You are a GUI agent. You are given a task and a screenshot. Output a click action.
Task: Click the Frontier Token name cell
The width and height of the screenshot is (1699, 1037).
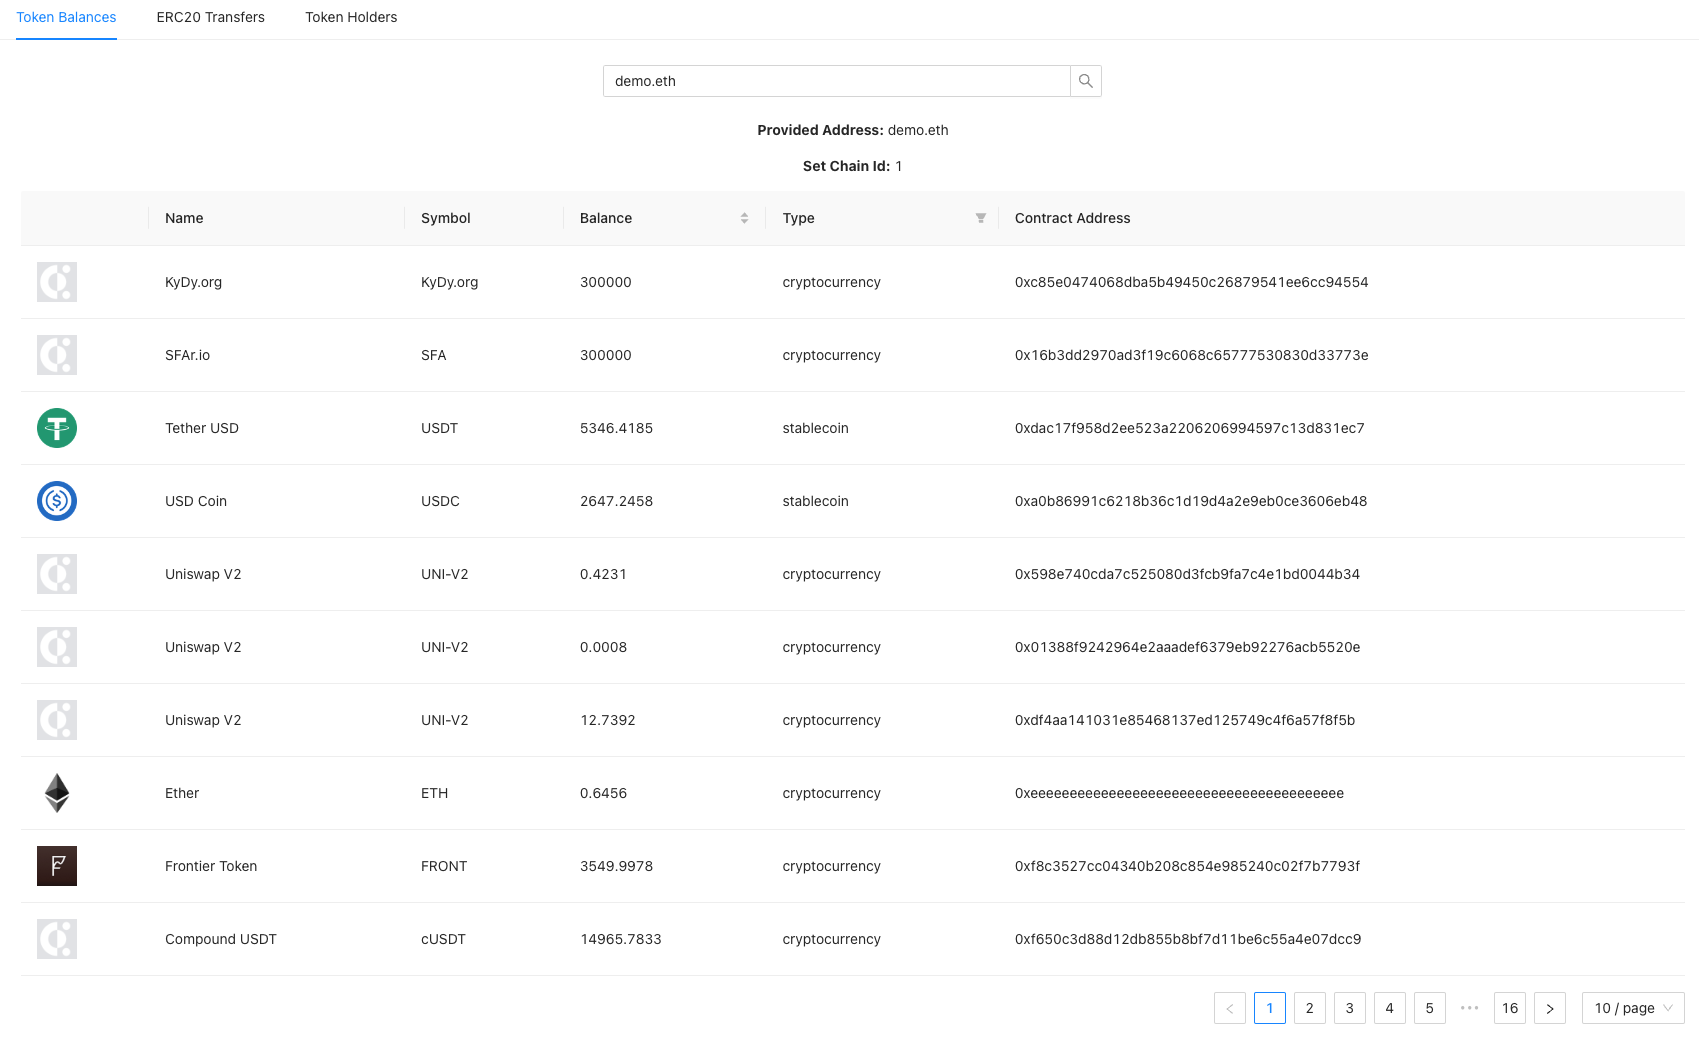[211, 866]
